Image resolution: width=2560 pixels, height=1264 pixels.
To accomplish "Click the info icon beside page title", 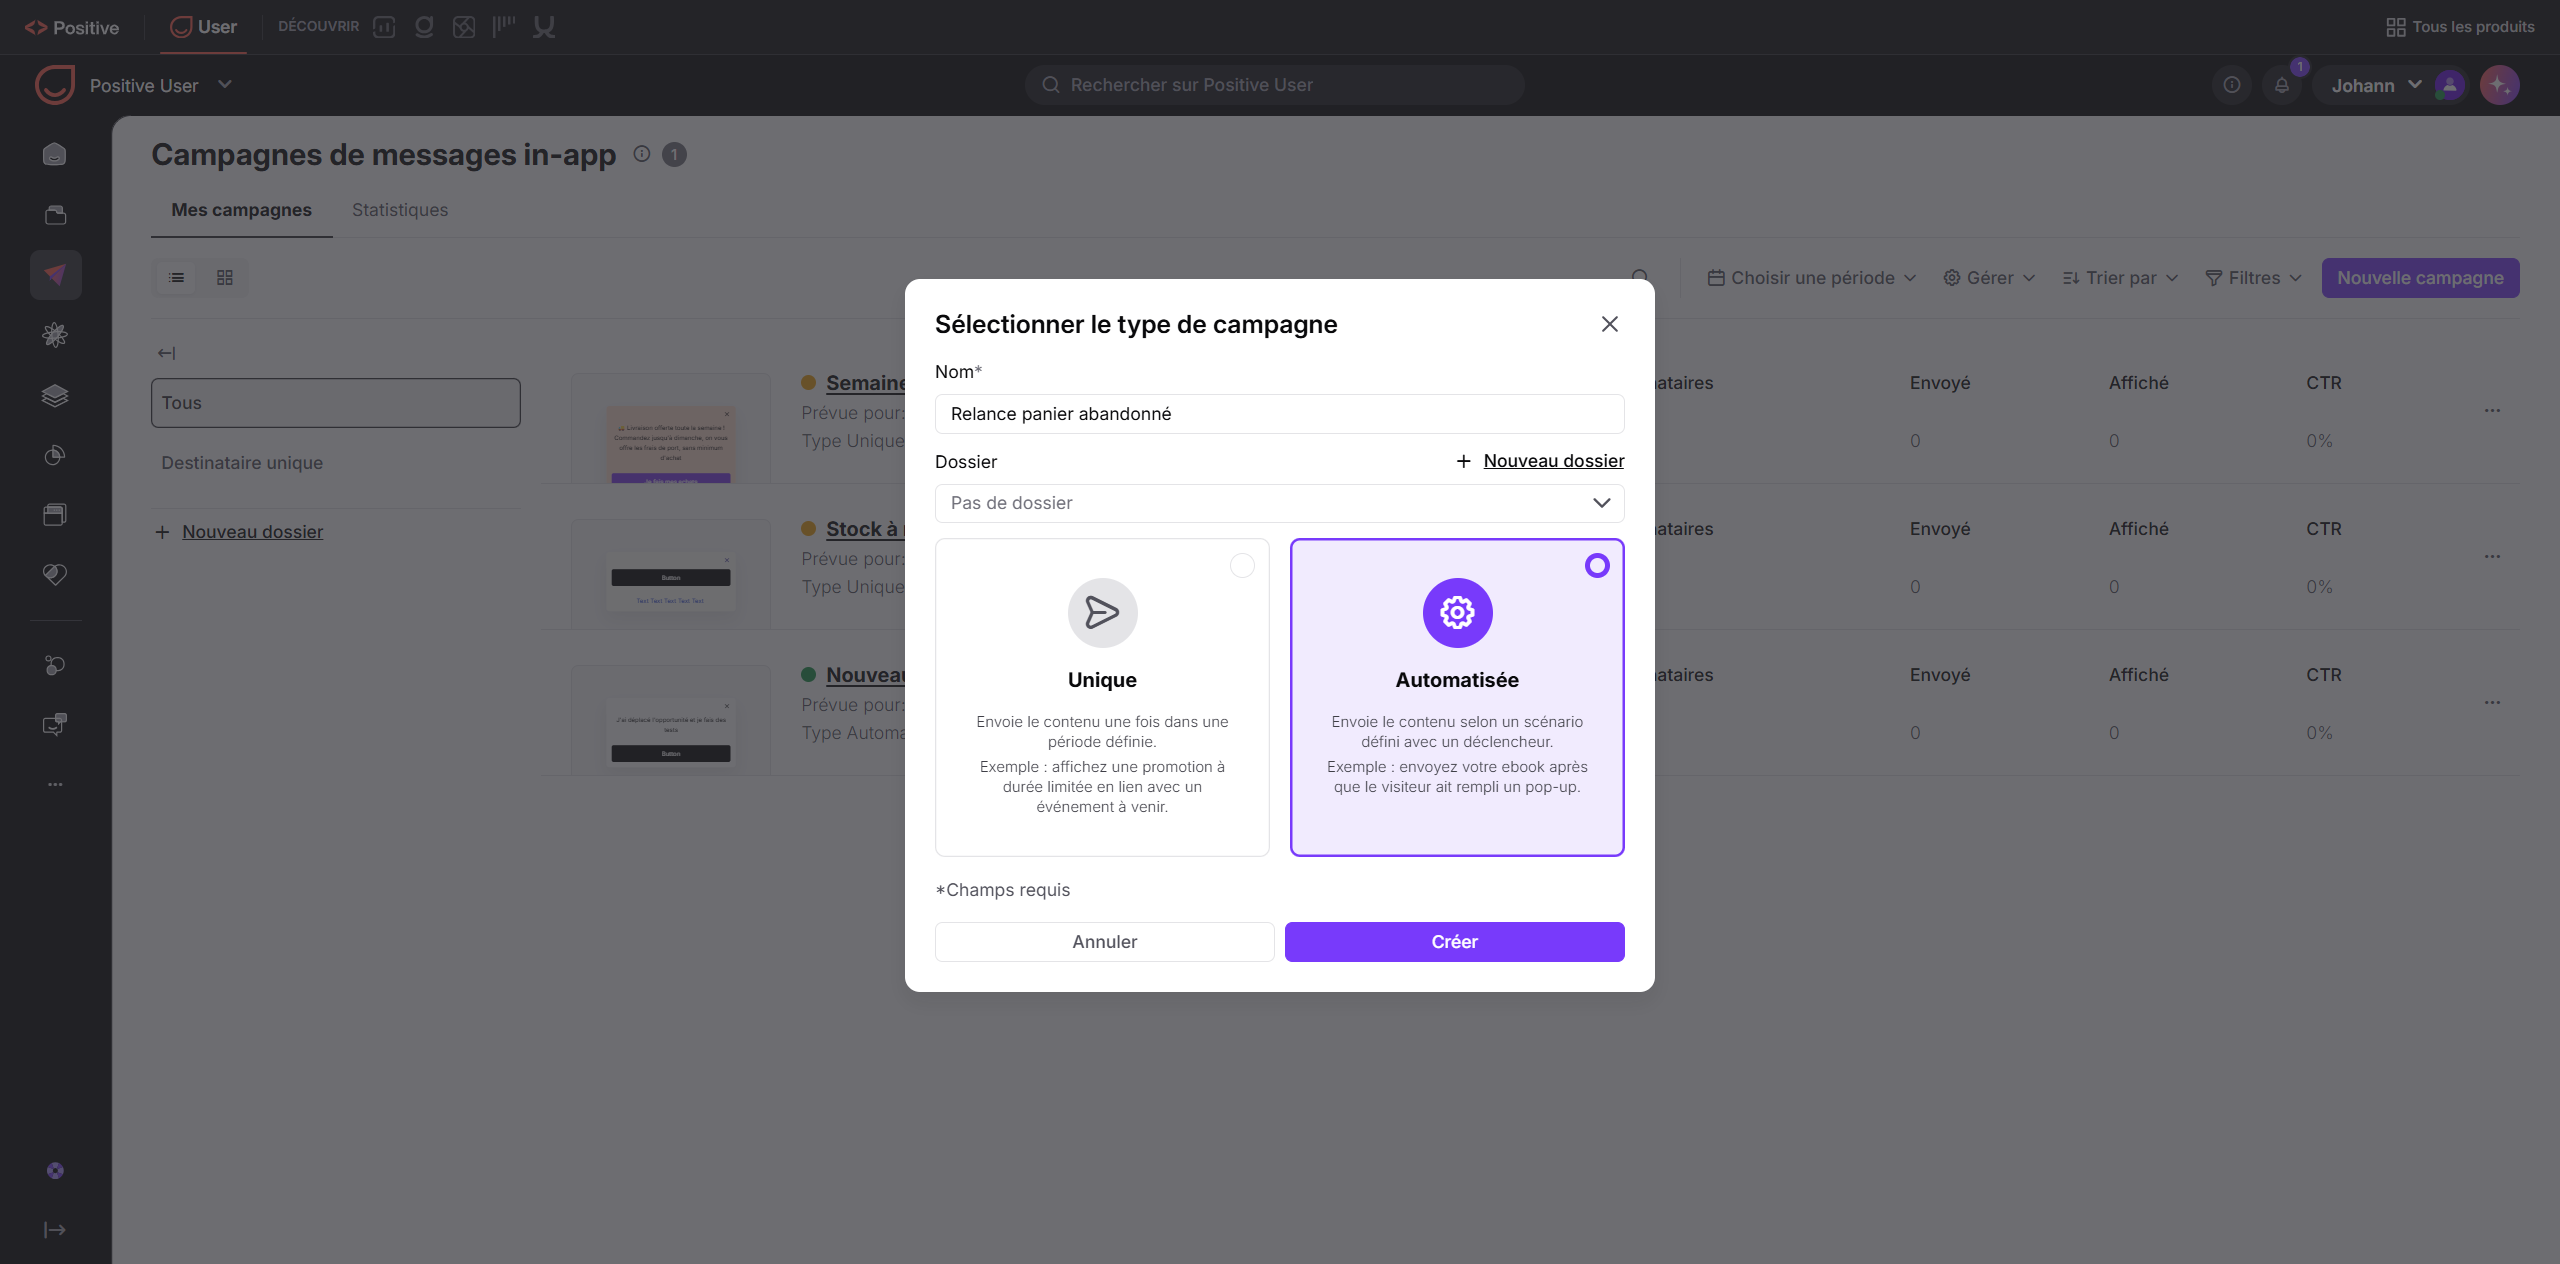I will pos(642,154).
